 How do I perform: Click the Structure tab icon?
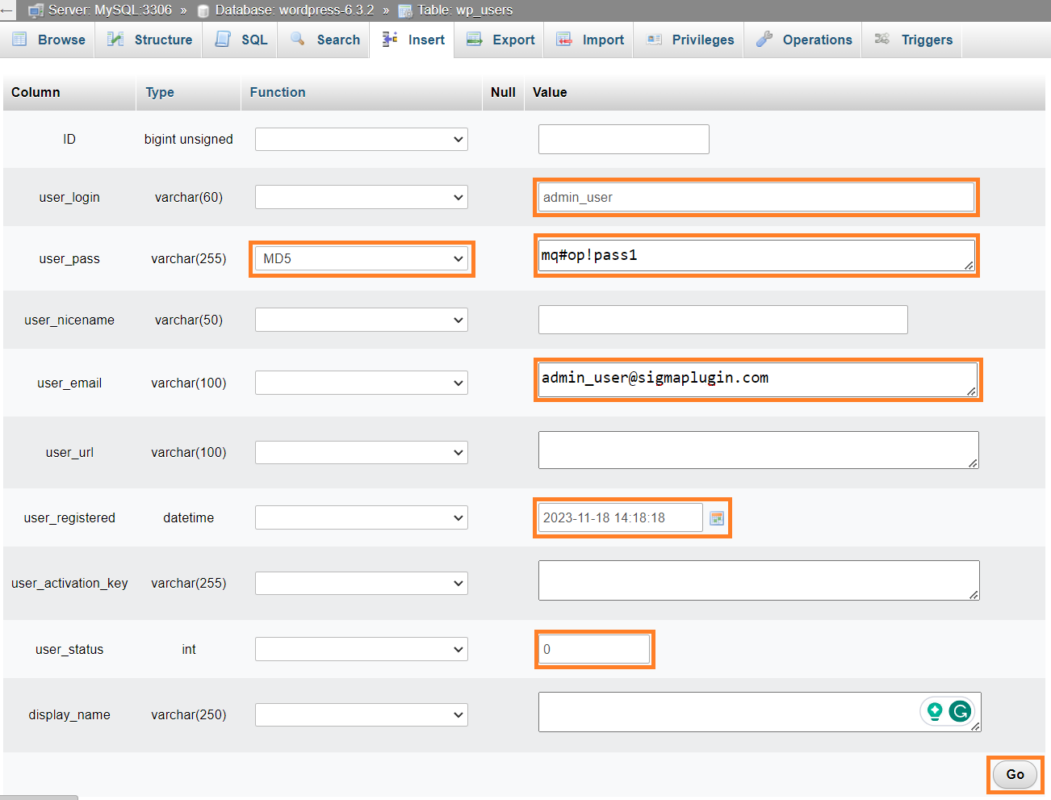(115, 40)
